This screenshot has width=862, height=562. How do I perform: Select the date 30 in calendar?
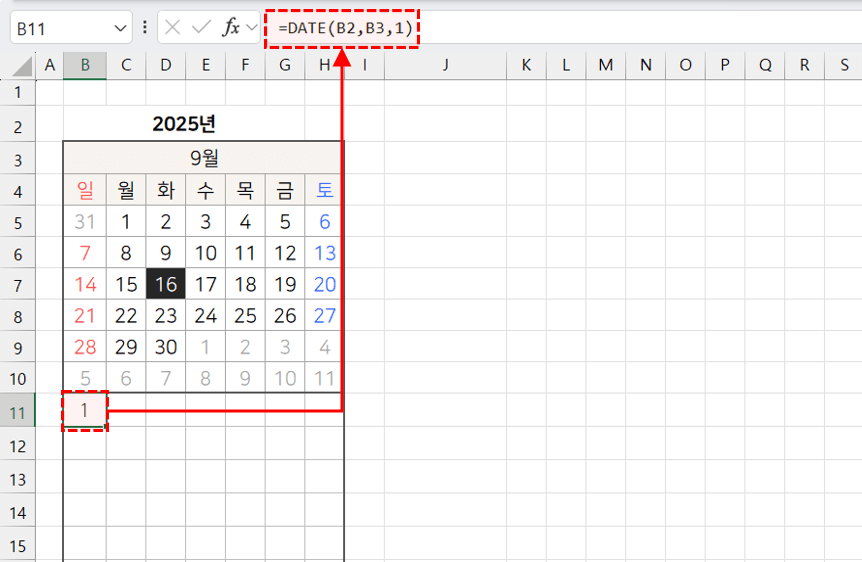point(166,348)
